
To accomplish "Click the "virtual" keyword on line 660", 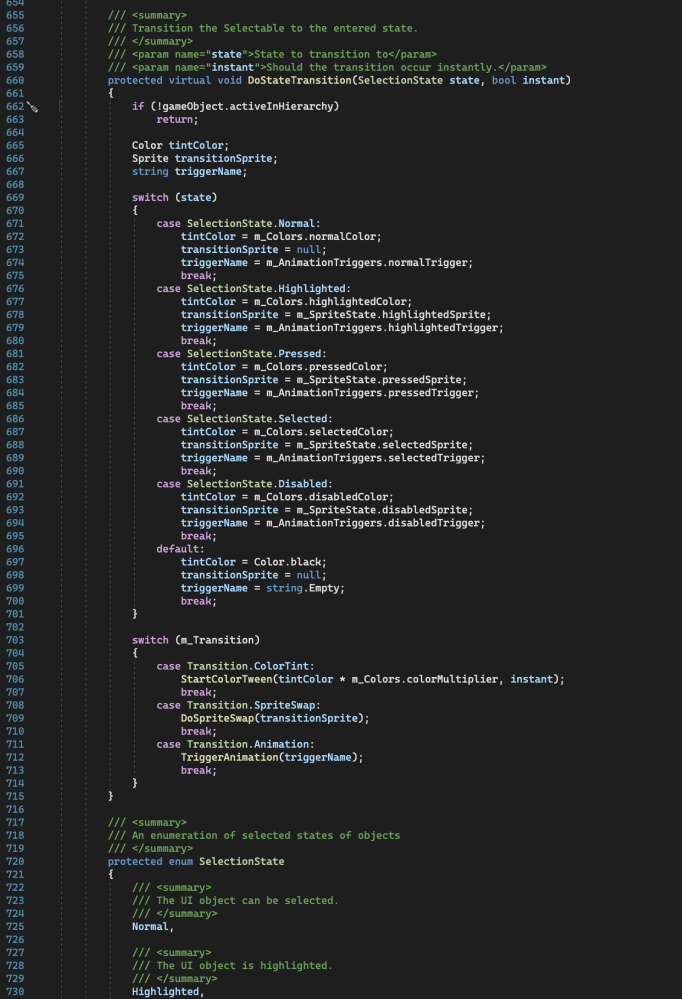I will pyautogui.click(x=189, y=80).
